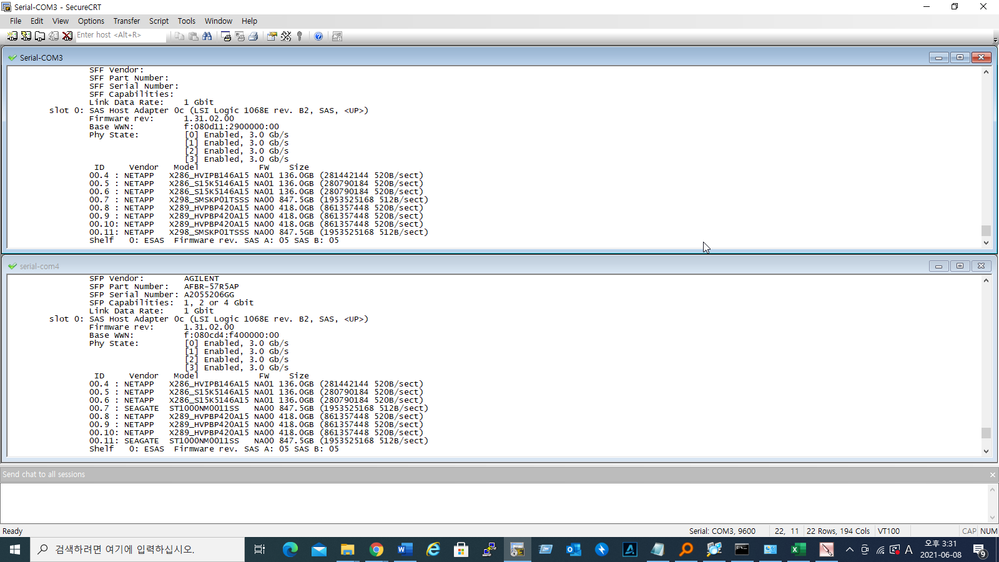Open the Script menu
Image resolution: width=999 pixels, height=562 pixels.
coord(158,21)
